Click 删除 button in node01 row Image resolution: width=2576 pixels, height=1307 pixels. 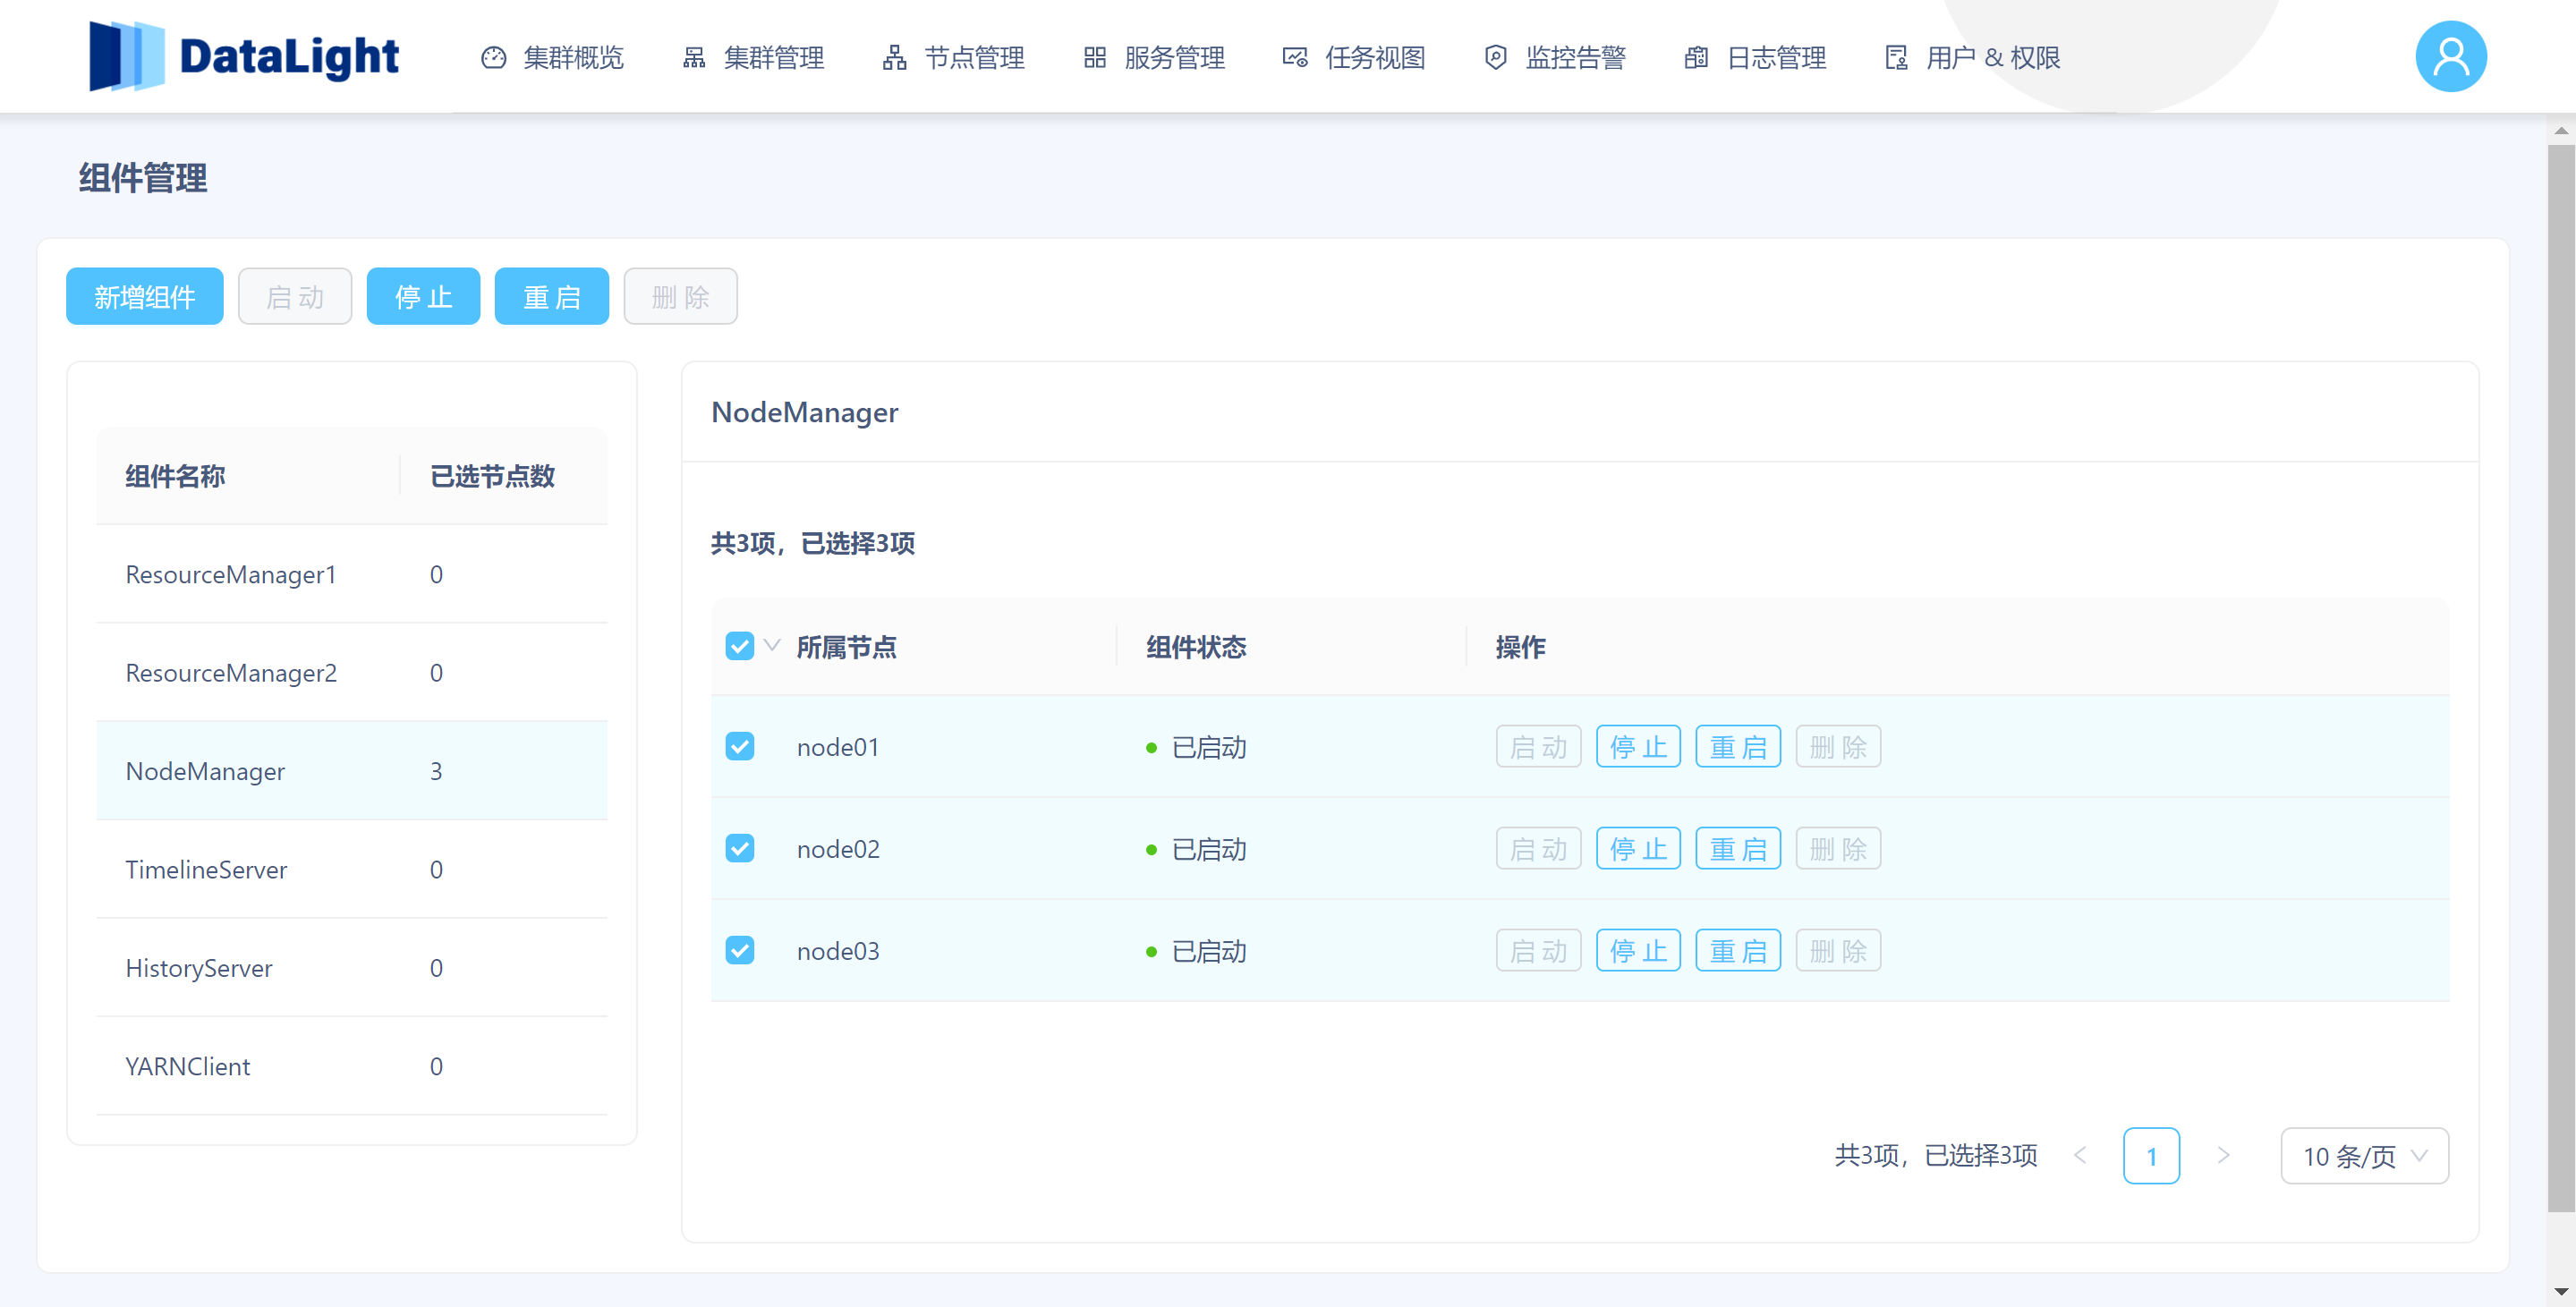(1838, 747)
